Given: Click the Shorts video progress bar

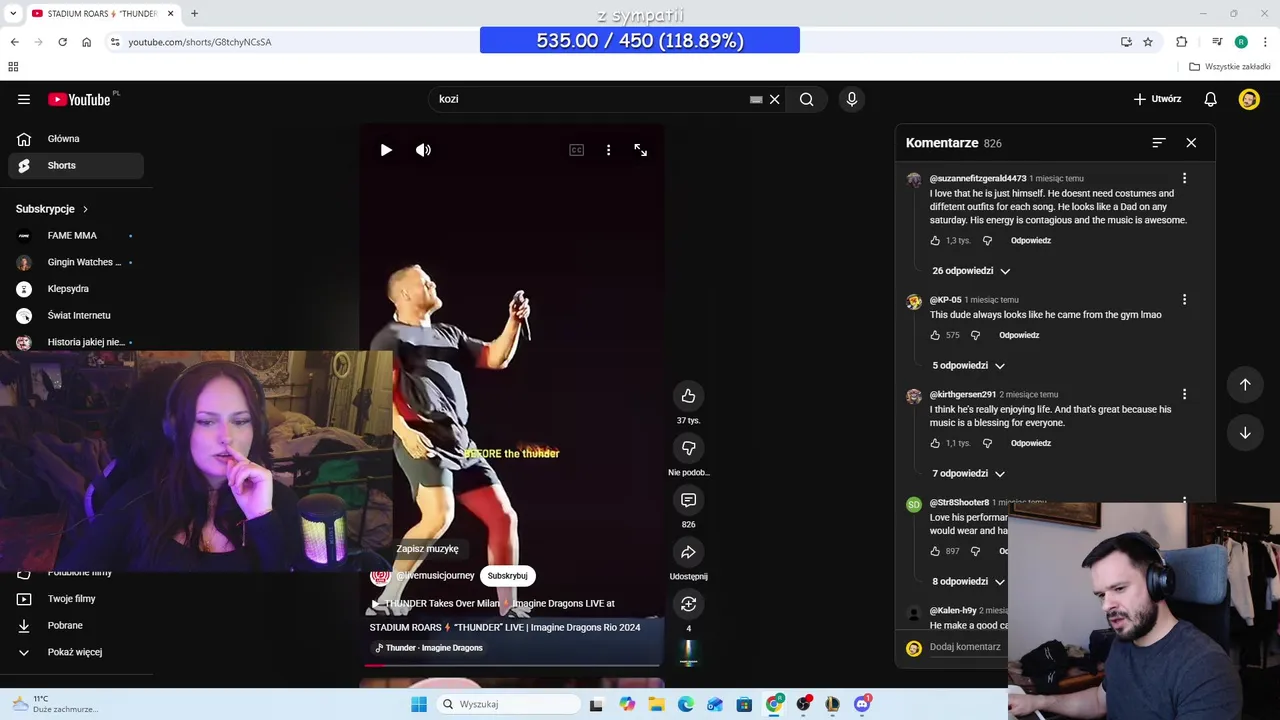Looking at the screenshot, I should [512, 664].
